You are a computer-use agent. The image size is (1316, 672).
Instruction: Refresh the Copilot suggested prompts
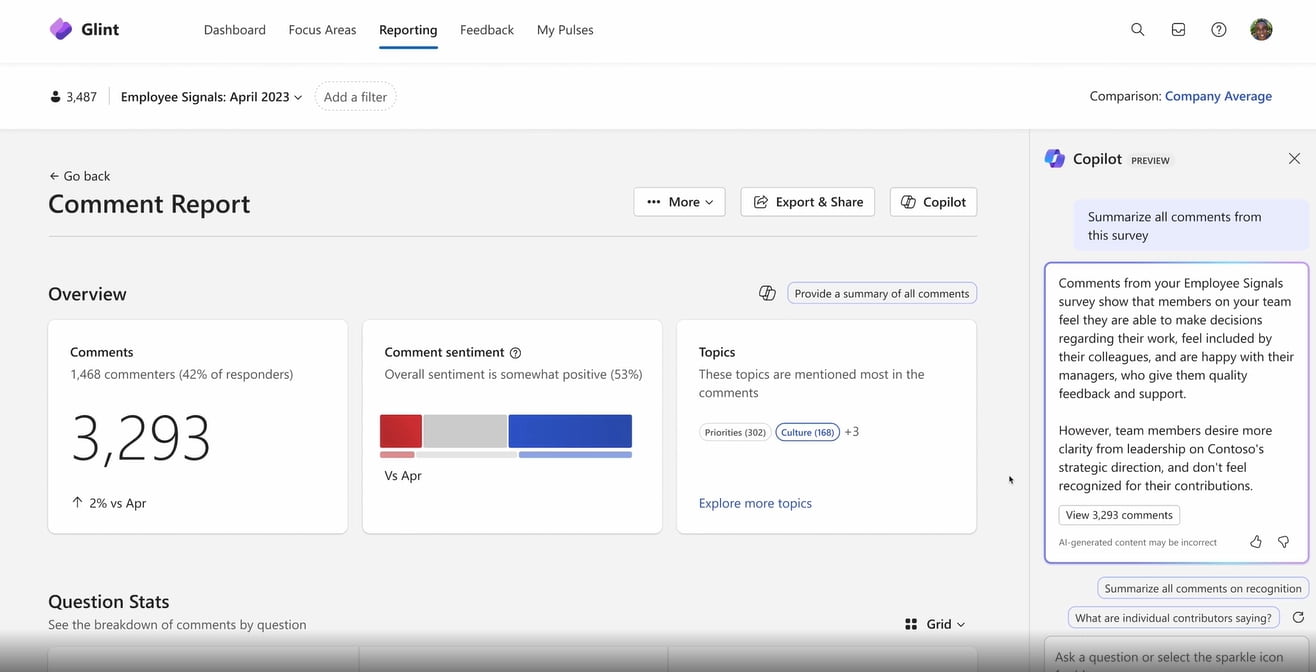pos(1298,618)
